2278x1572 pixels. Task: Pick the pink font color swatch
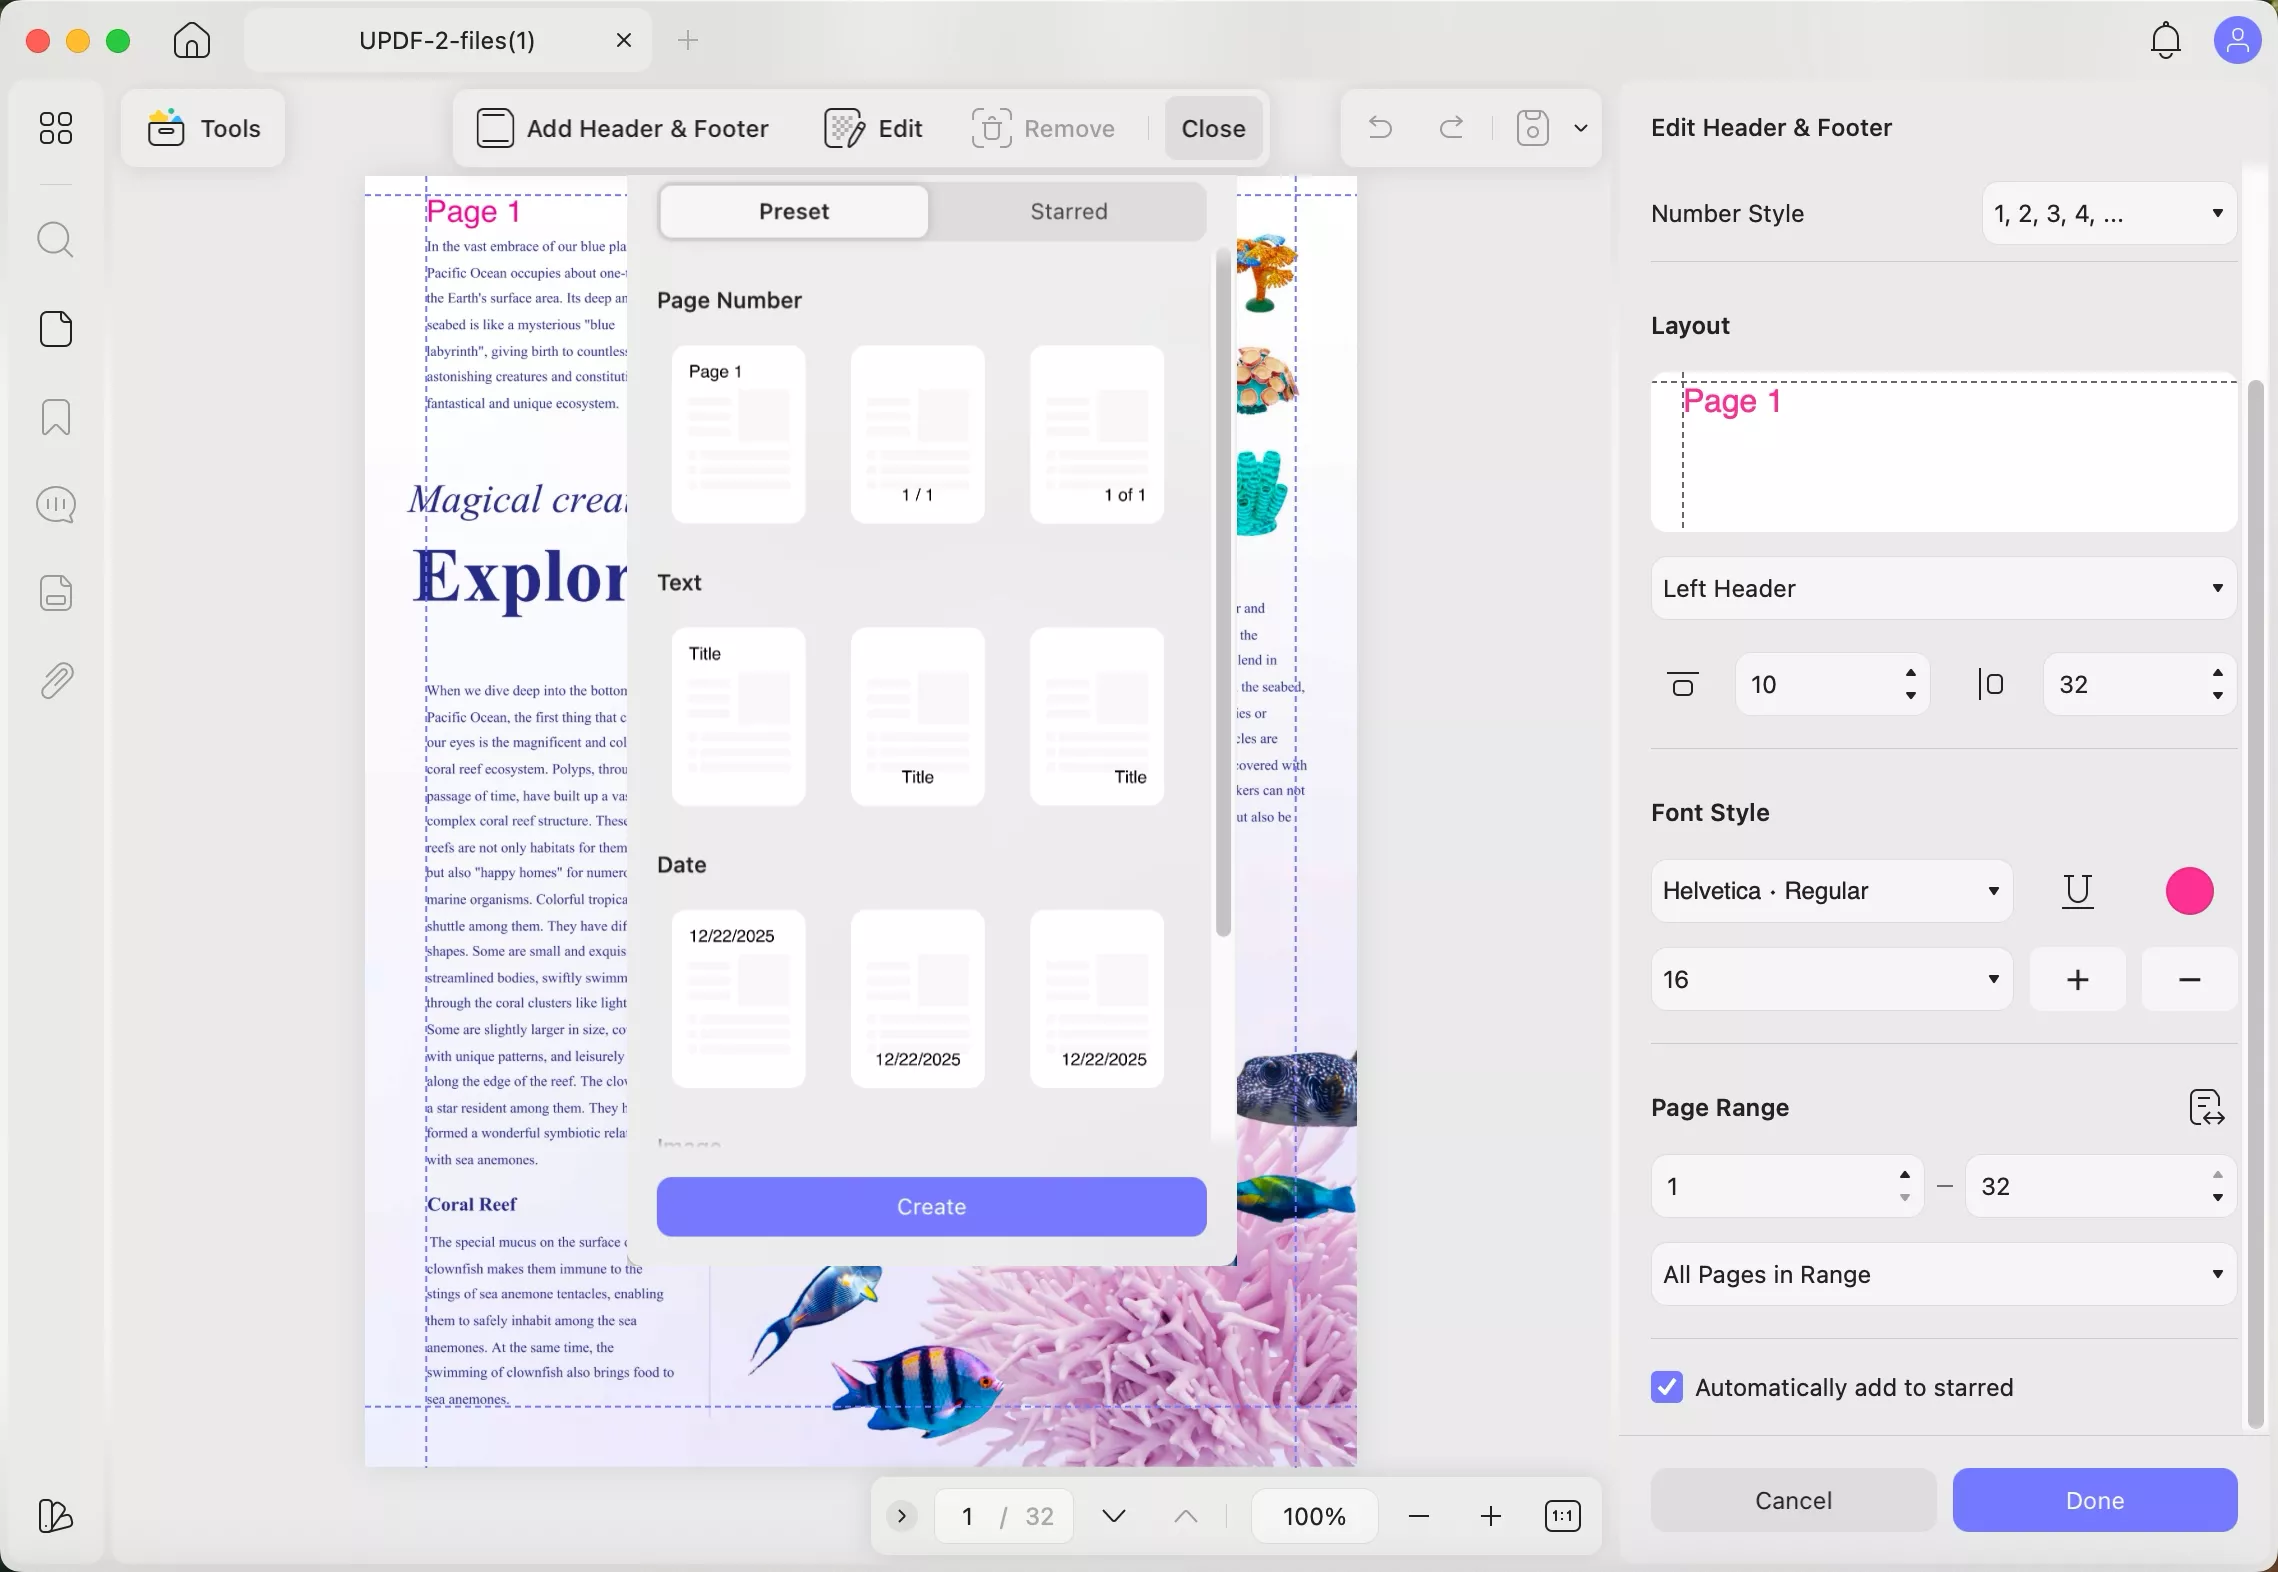[2189, 890]
